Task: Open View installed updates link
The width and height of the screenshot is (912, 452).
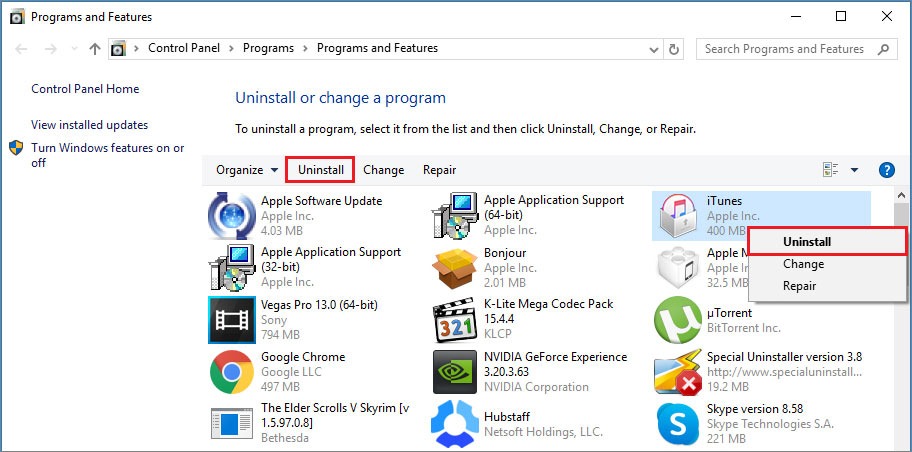Action: (90, 125)
